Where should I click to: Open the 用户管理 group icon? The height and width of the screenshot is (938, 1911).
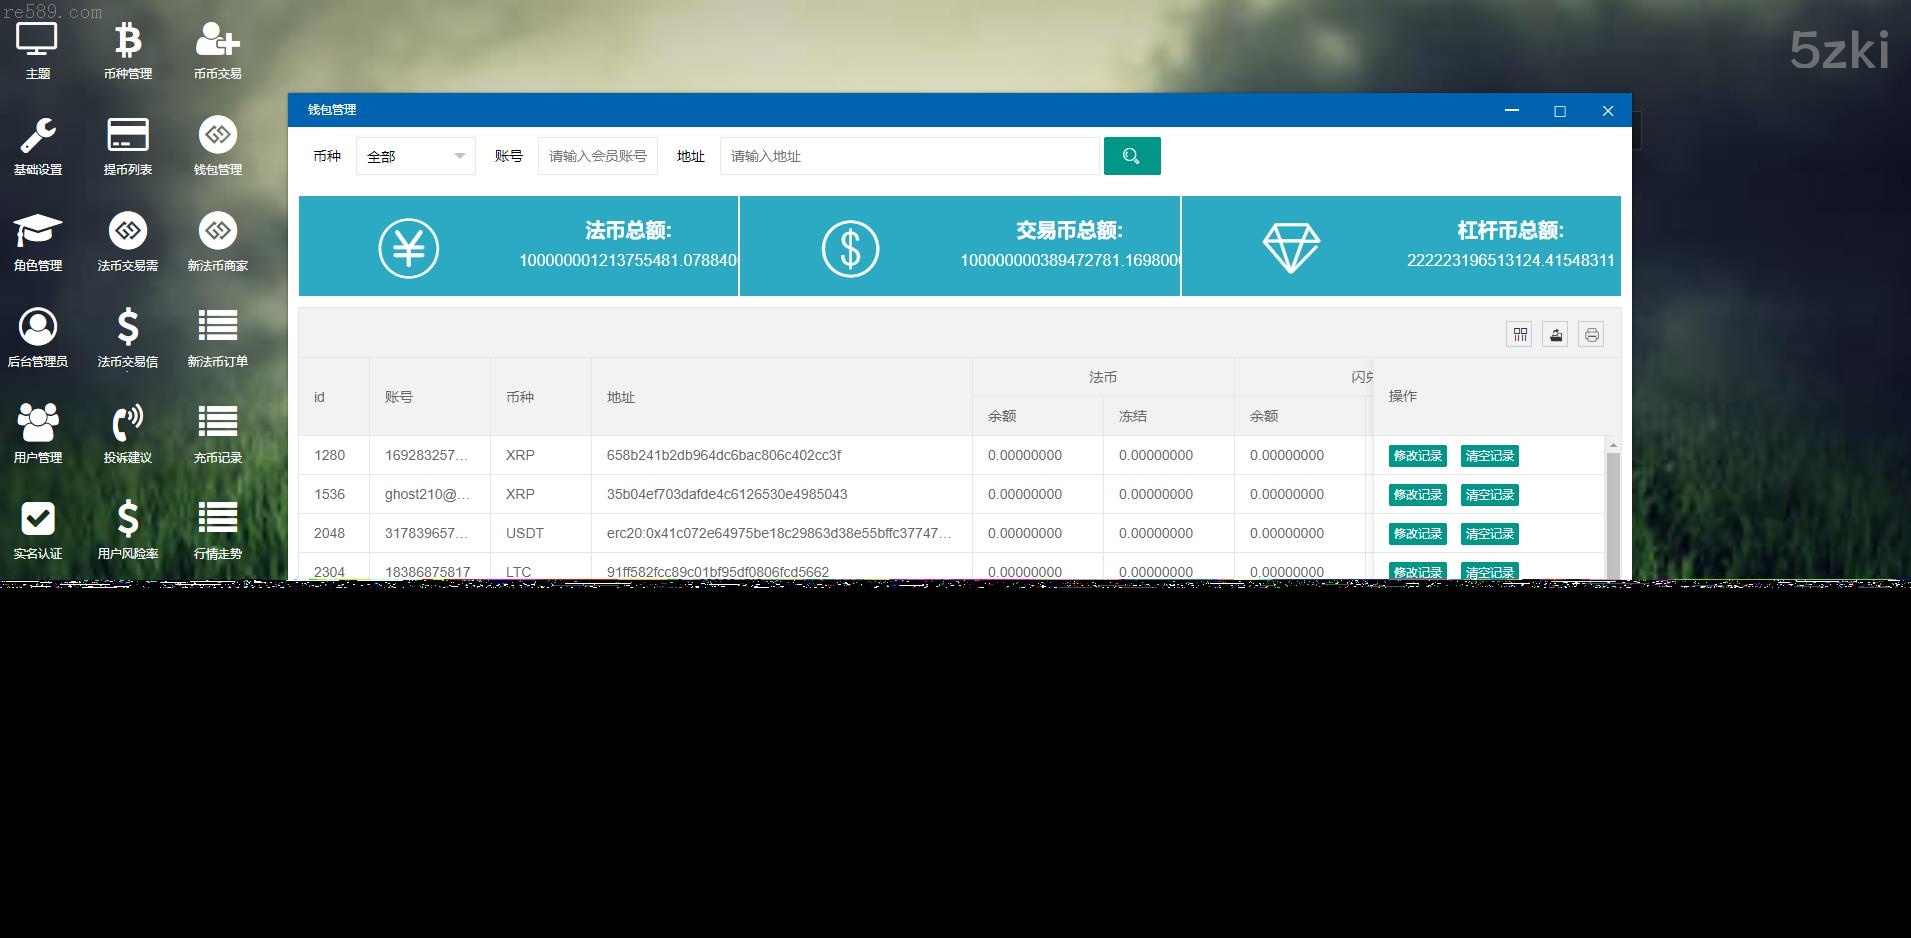[38, 424]
